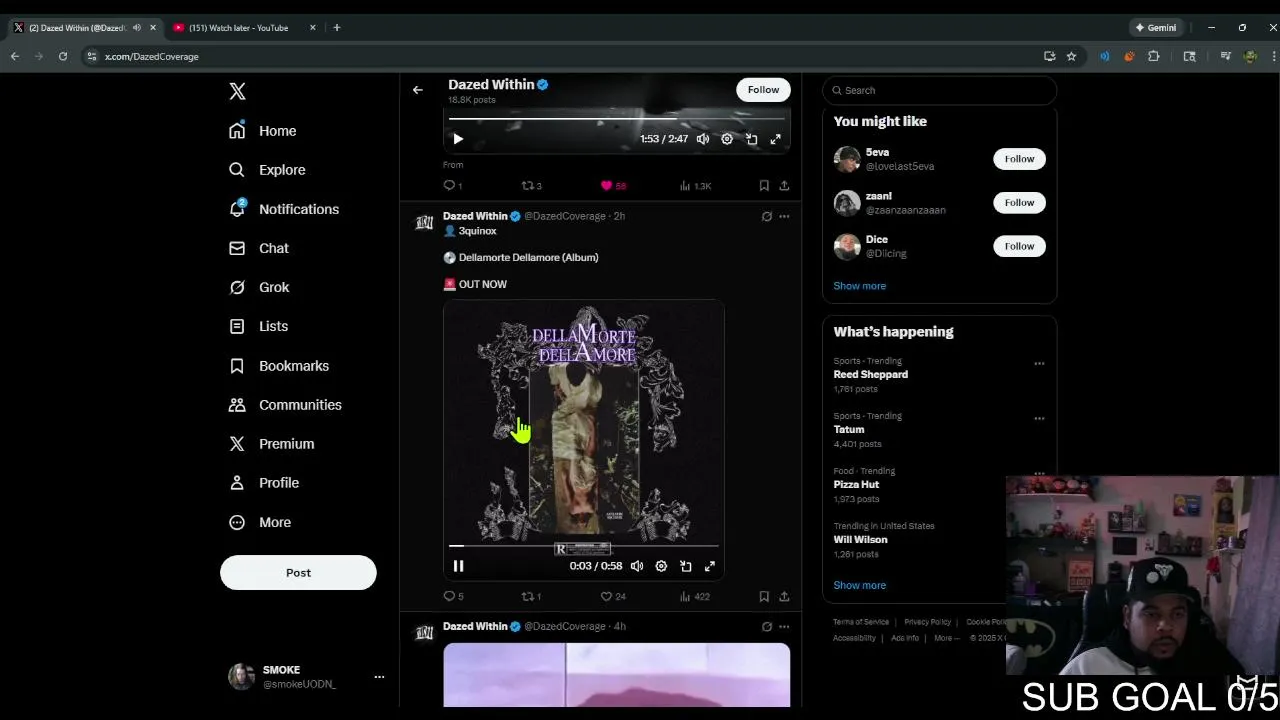Viewport: 1280px width, 720px height.
Task: Share the top video post
Action: [784, 185]
